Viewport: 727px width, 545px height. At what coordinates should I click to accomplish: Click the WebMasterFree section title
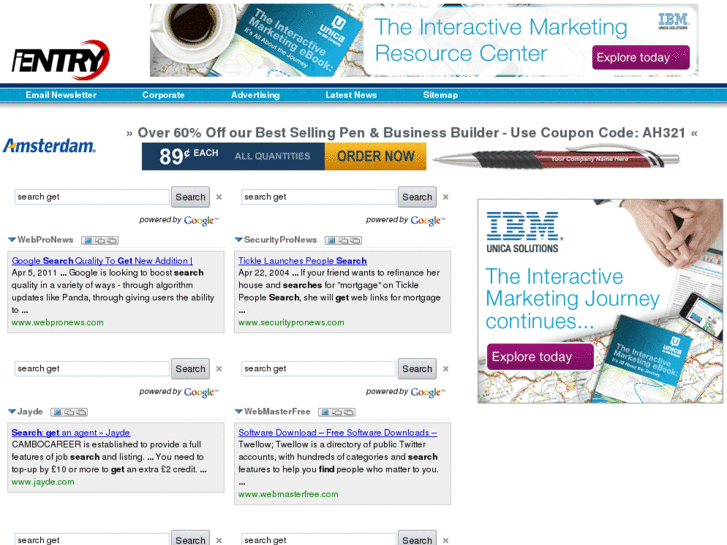(x=277, y=411)
